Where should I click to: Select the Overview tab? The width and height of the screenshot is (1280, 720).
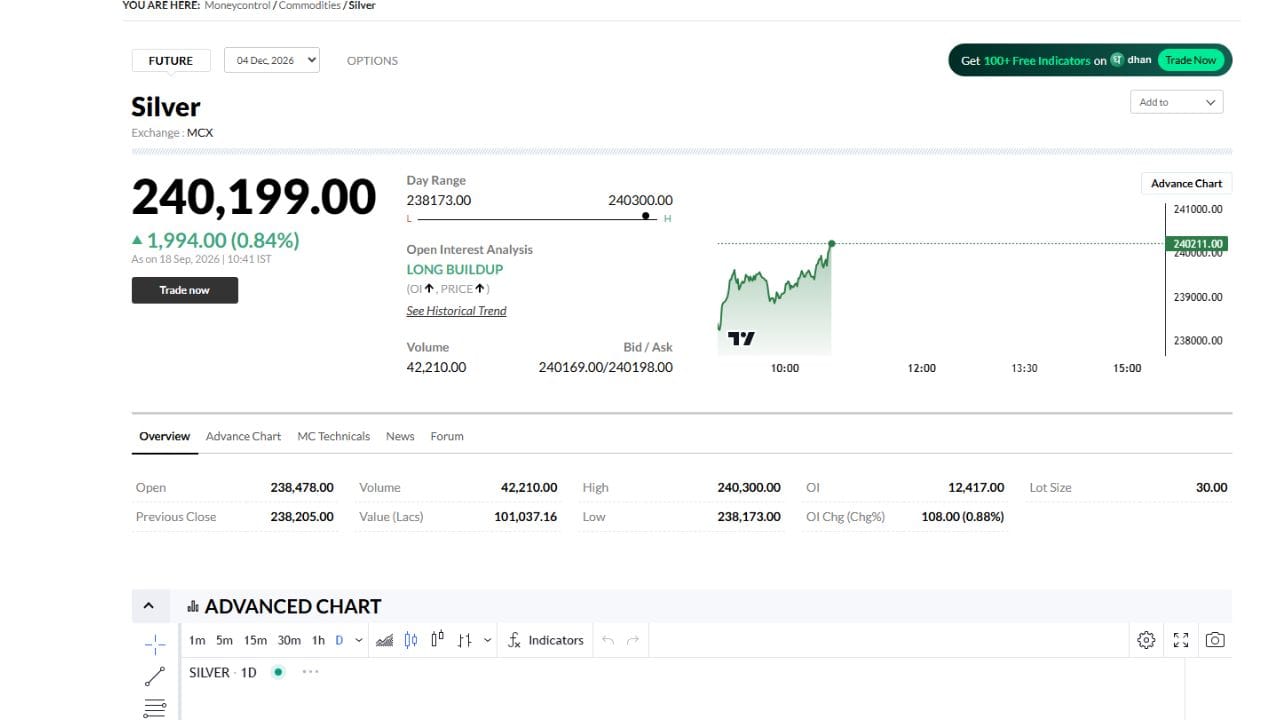tap(165, 436)
